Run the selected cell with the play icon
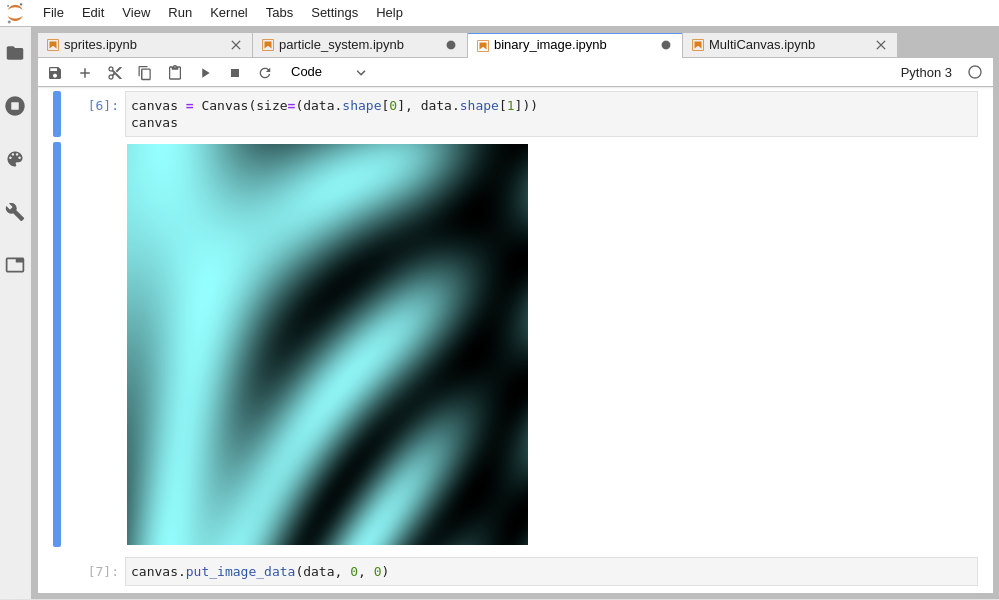 [x=205, y=72]
